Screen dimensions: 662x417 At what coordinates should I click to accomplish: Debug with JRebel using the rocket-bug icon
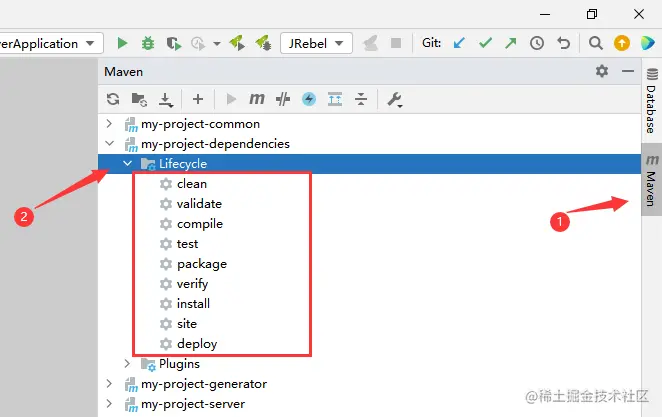click(x=263, y=43)
